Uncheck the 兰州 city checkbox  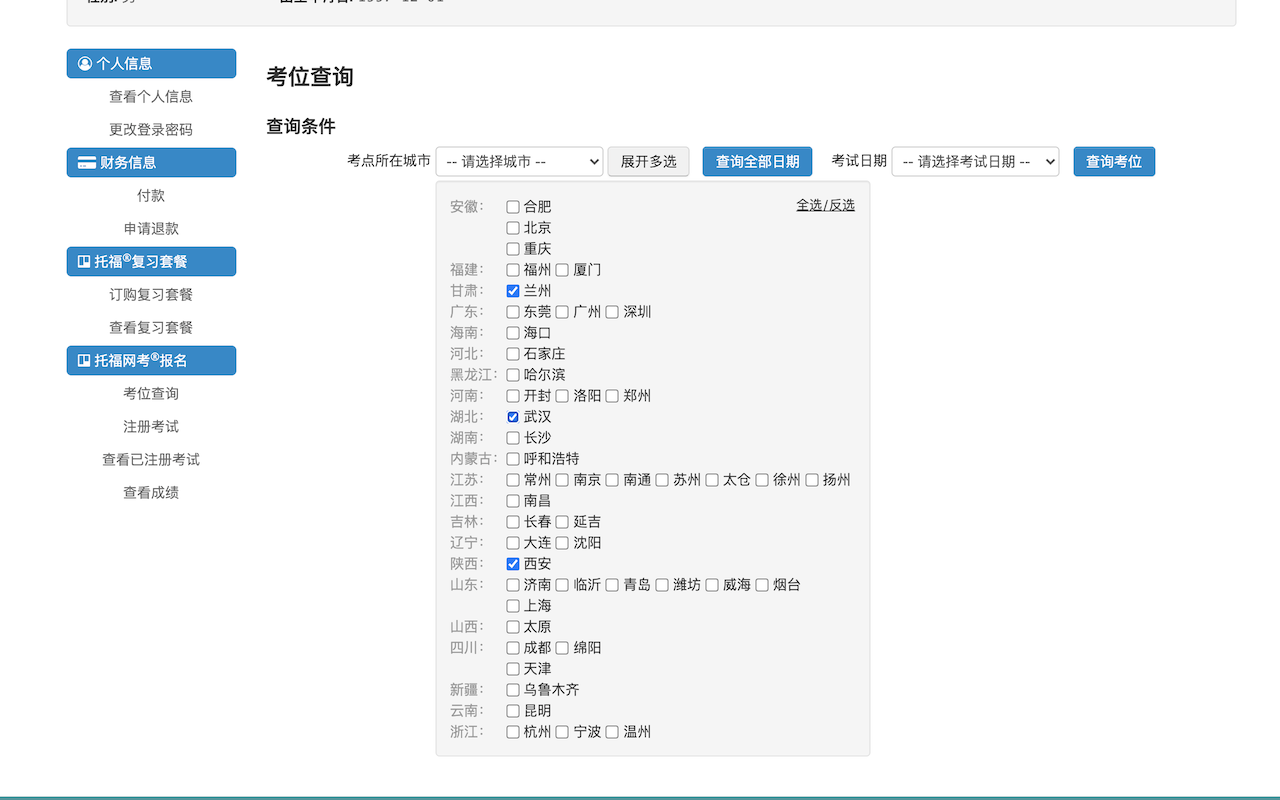click(513, 290)
